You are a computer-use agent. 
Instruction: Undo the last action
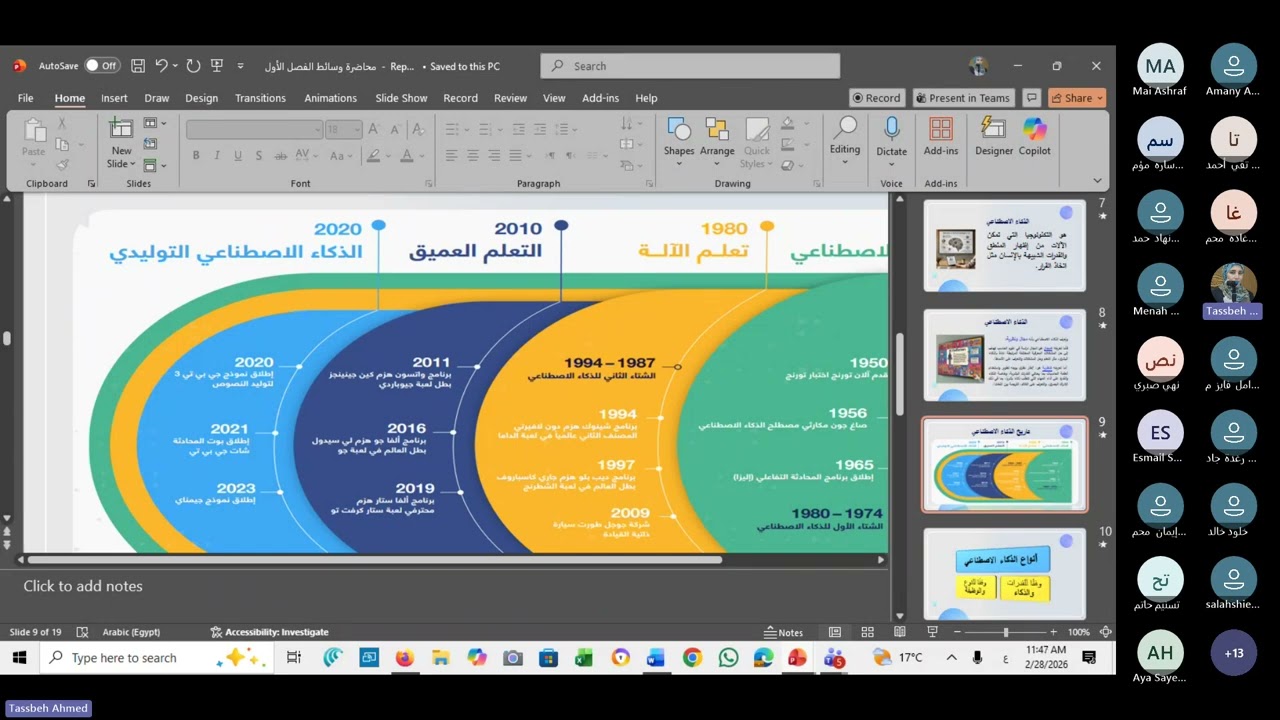[x=162, y=66]
